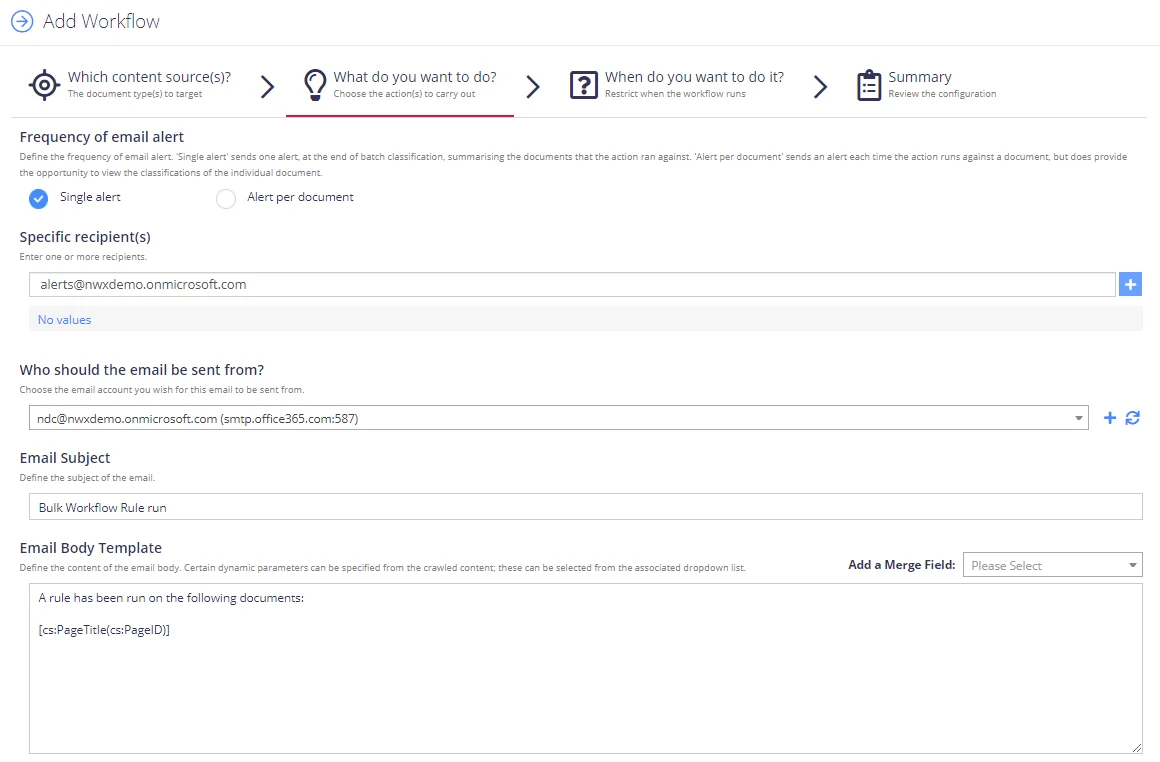Click the Summary clipboard icon

869,85
